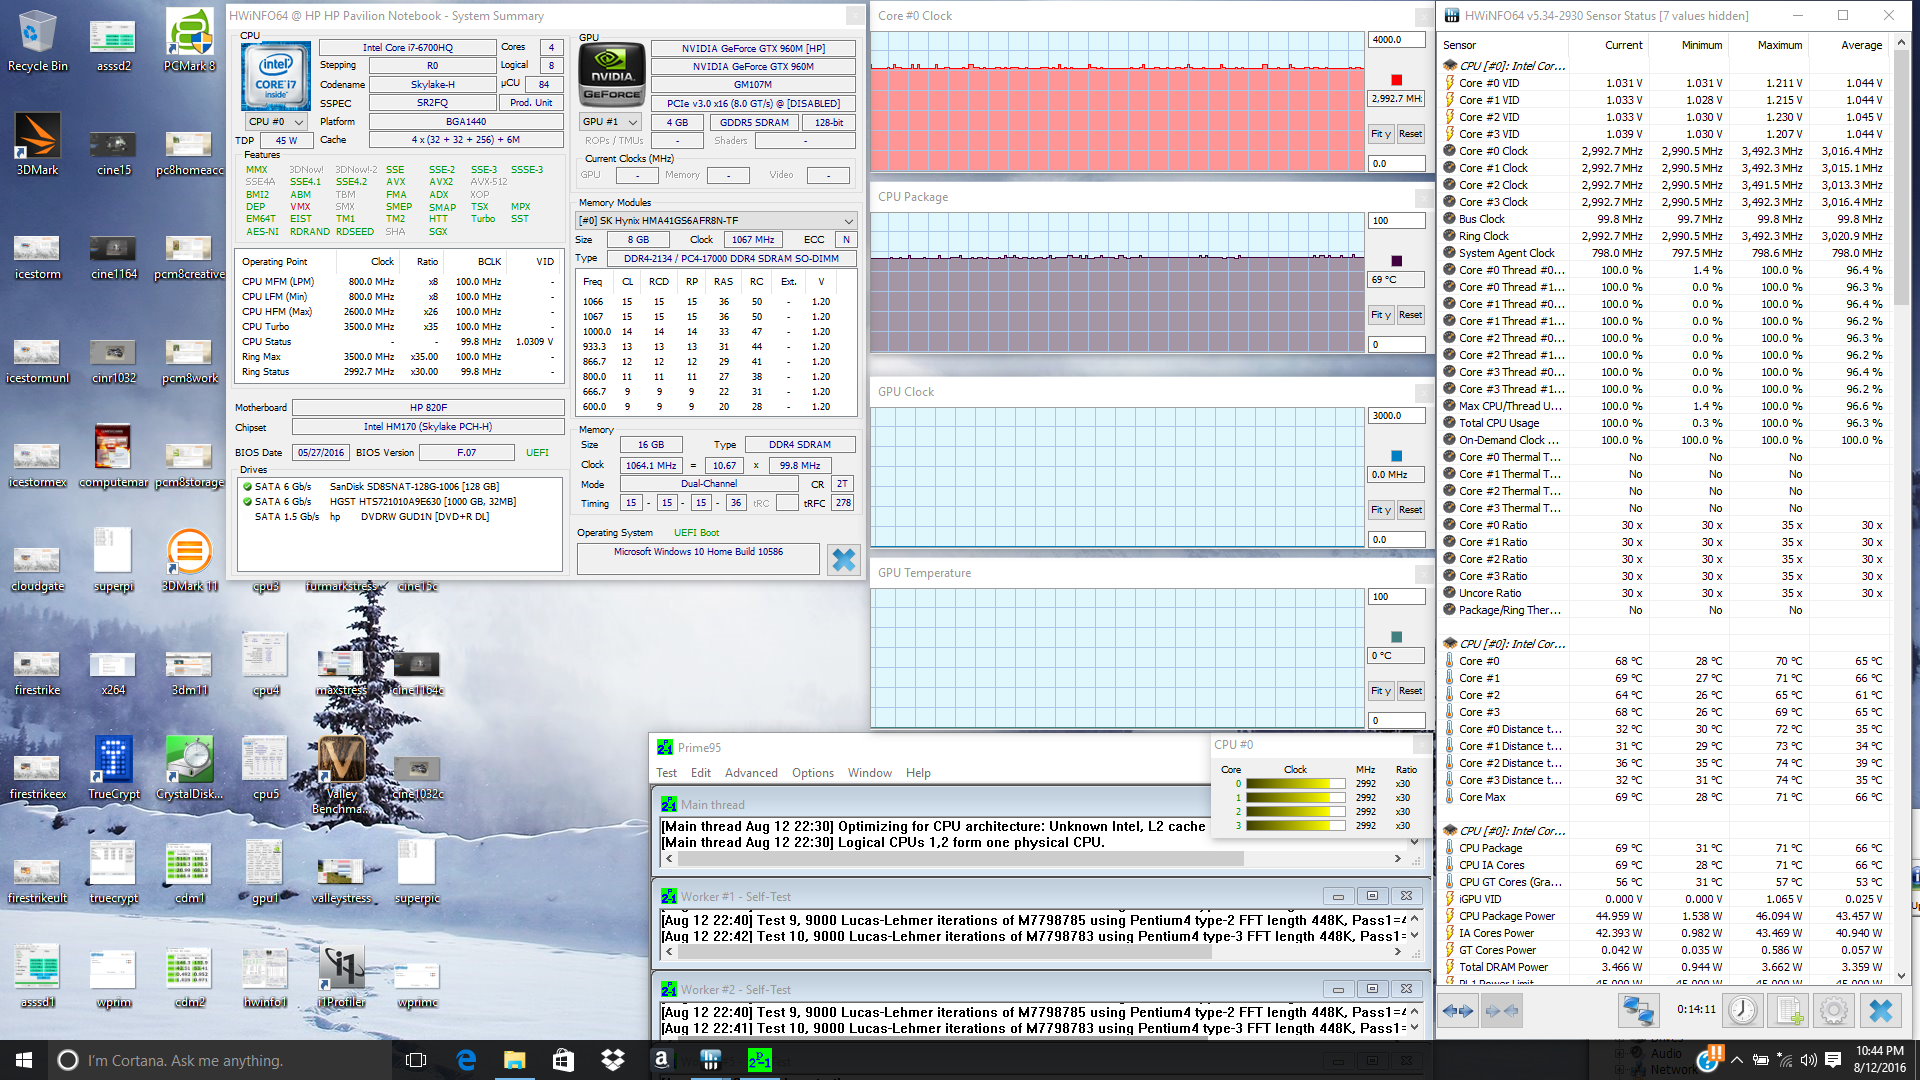Select the Bus Clock sensor row
The image size is (1920, 1080).
tap(1665, 219)
